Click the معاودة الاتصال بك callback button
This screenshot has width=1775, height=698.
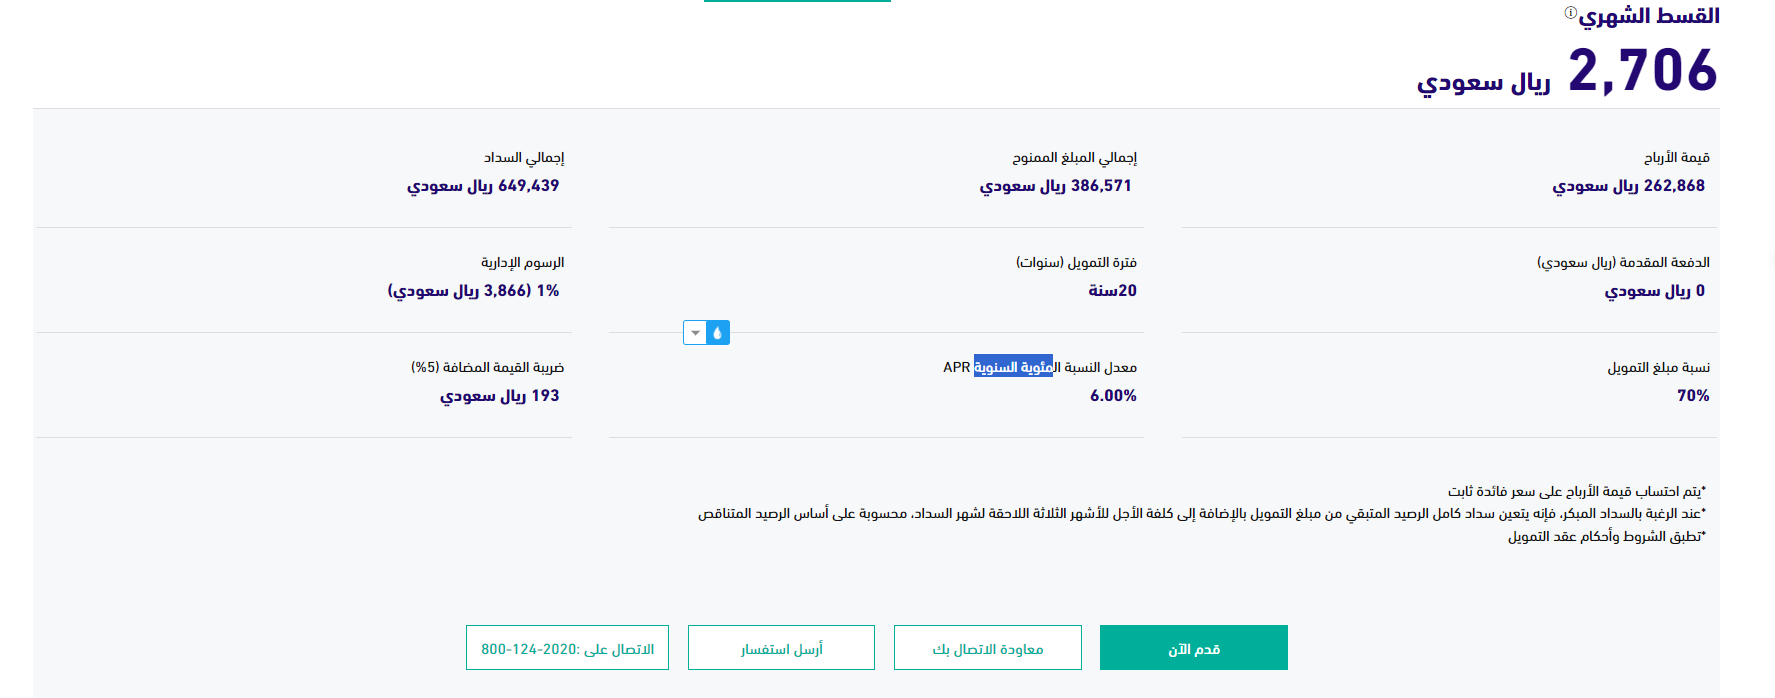coord(988,648)
